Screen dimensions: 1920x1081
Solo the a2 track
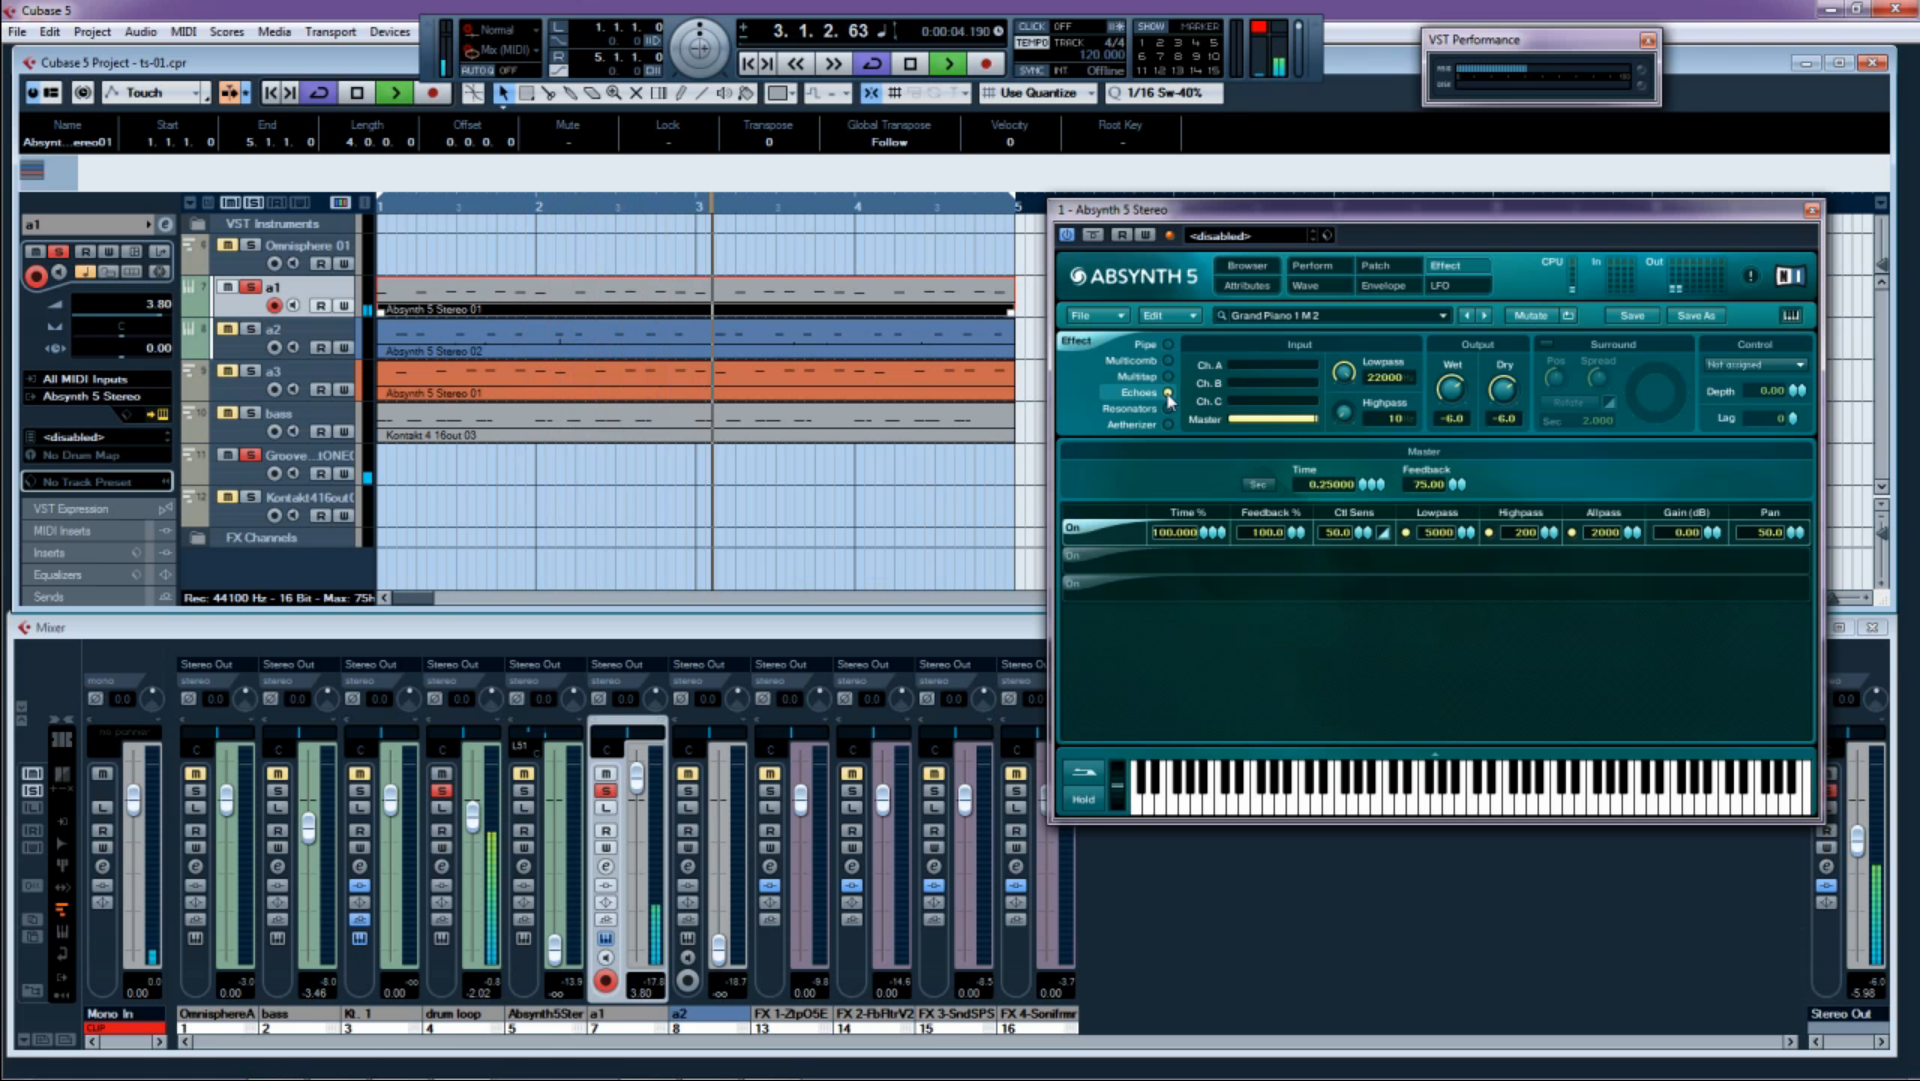point(251,329)
